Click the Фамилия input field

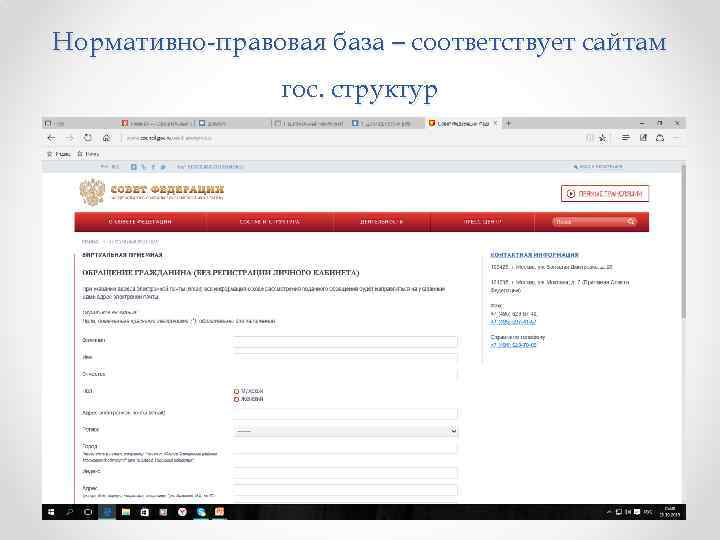tap(345, 341)
